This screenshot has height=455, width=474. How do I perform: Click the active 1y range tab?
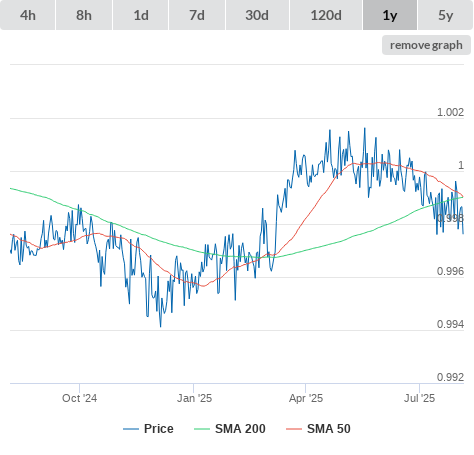(390, 15)
